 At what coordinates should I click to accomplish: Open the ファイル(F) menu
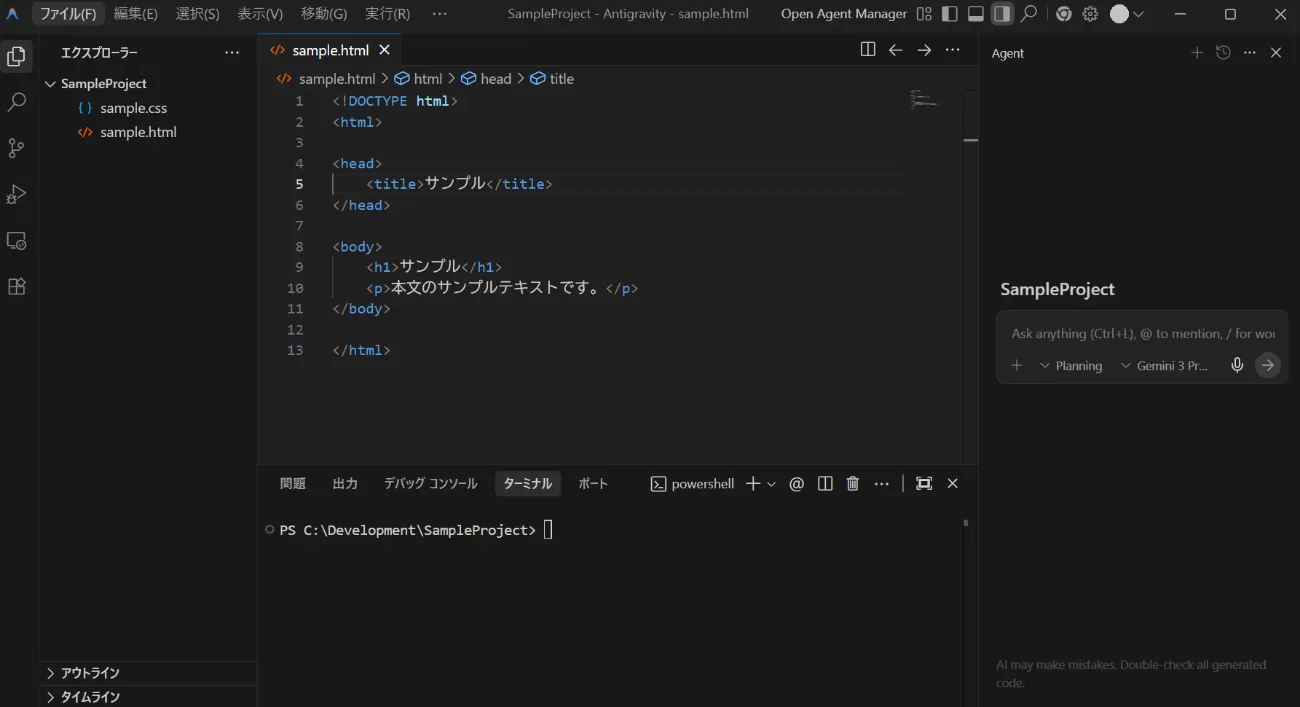(68, 14)
